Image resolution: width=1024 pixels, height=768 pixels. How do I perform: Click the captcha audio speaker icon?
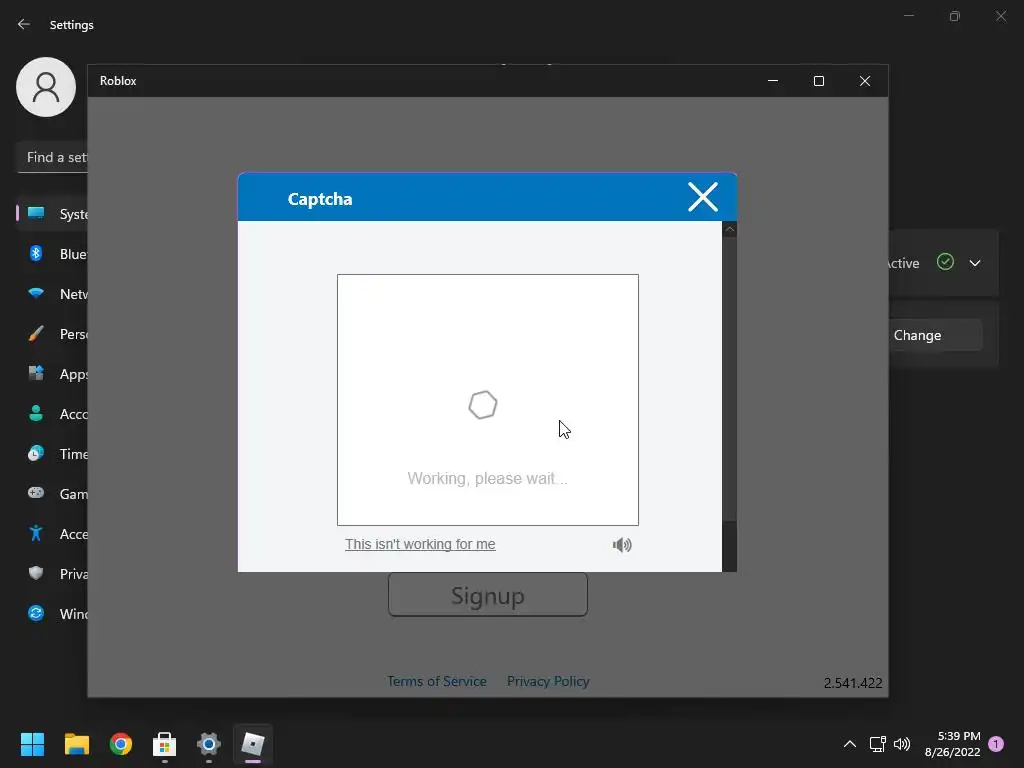622,545
